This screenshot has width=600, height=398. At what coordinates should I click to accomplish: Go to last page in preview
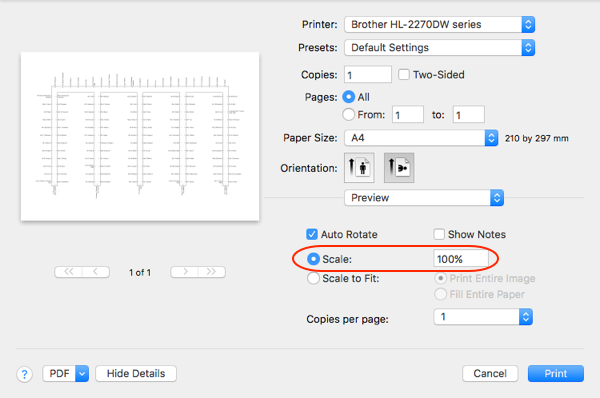[x=212, y=272]
